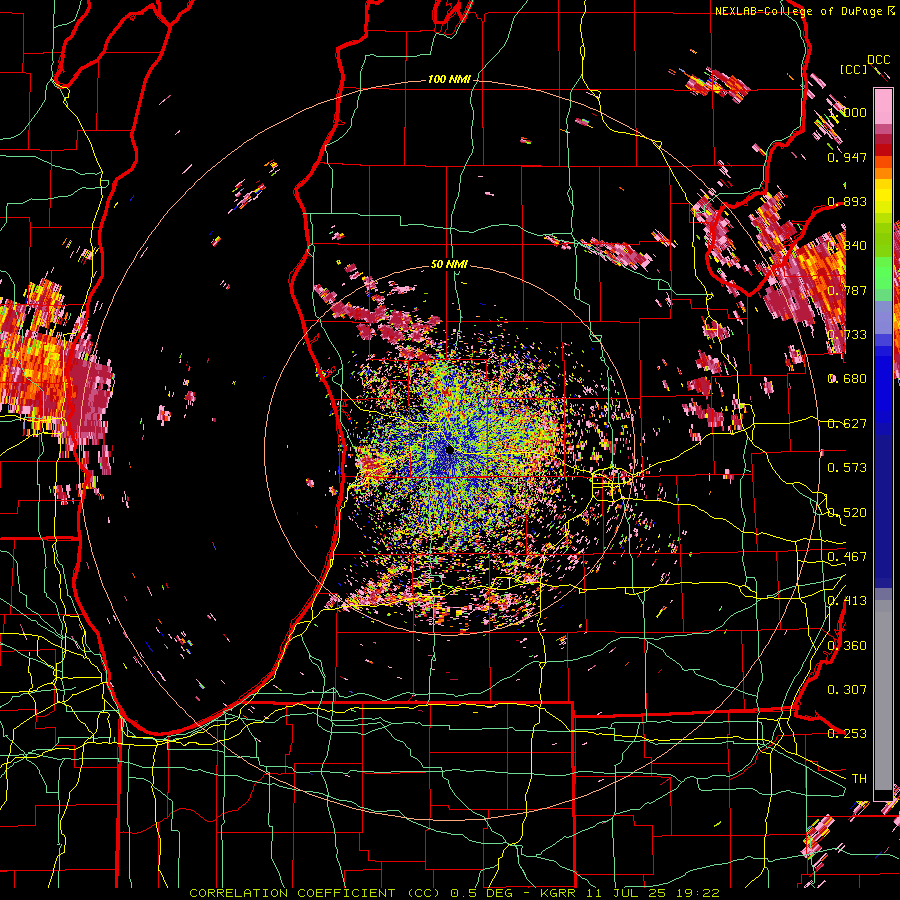The image size is (900, 900).
Task: Select the 0.413 legend value
Action: pyautogui.click(x=847, y=601)
